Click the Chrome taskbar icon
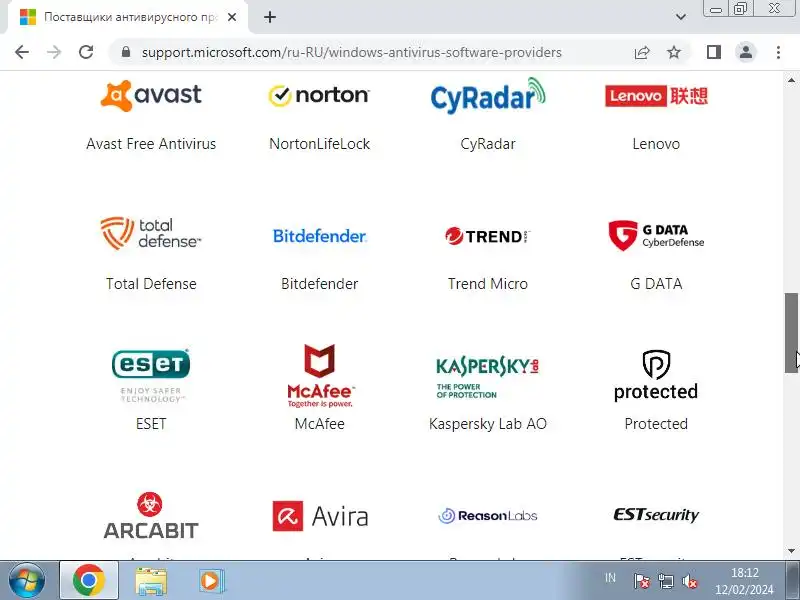The image size is (800, 600). [x=89, y=580]
